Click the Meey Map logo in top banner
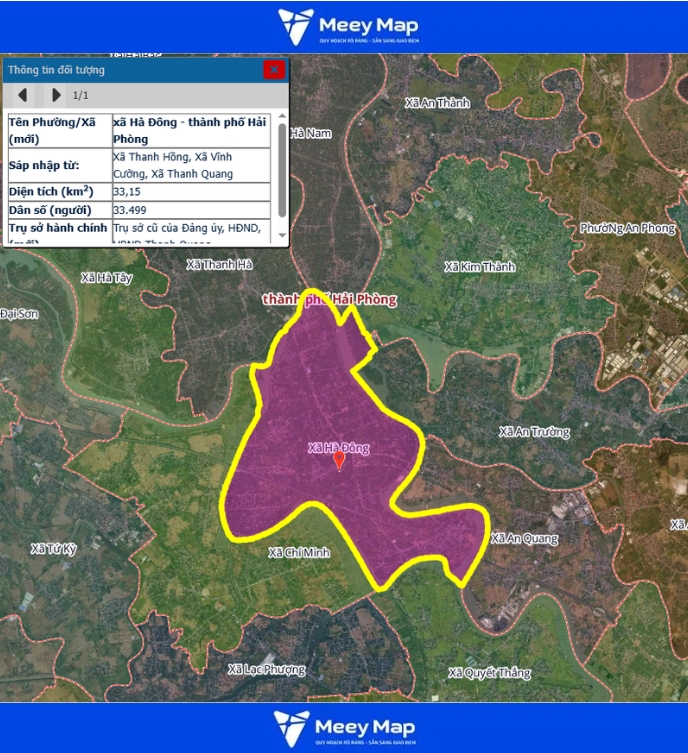 click(x=346, y=26)
